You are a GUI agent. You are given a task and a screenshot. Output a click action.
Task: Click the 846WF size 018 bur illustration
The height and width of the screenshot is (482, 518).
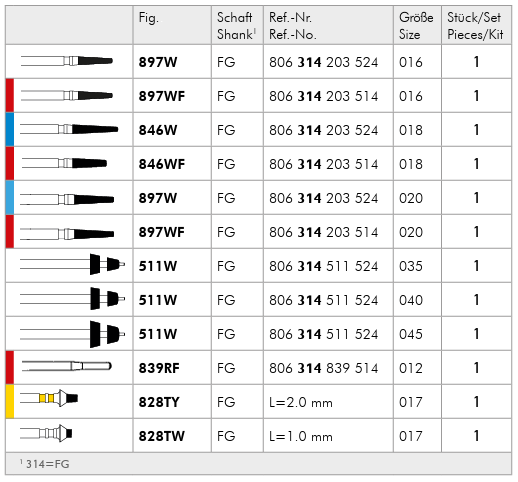pos(64,163)
